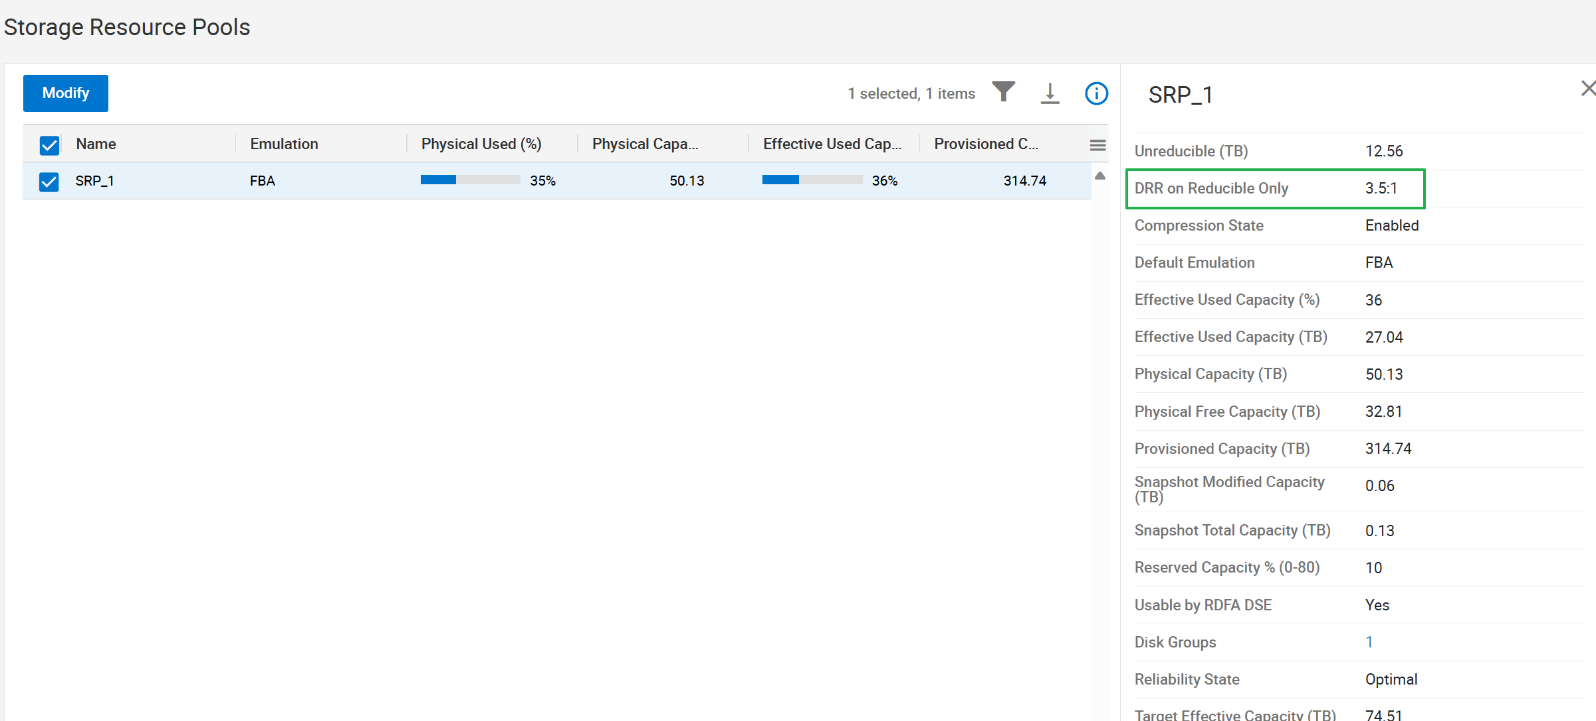Click the Modify button
The image size is (1596, 721).
click(x=66, y=93)
